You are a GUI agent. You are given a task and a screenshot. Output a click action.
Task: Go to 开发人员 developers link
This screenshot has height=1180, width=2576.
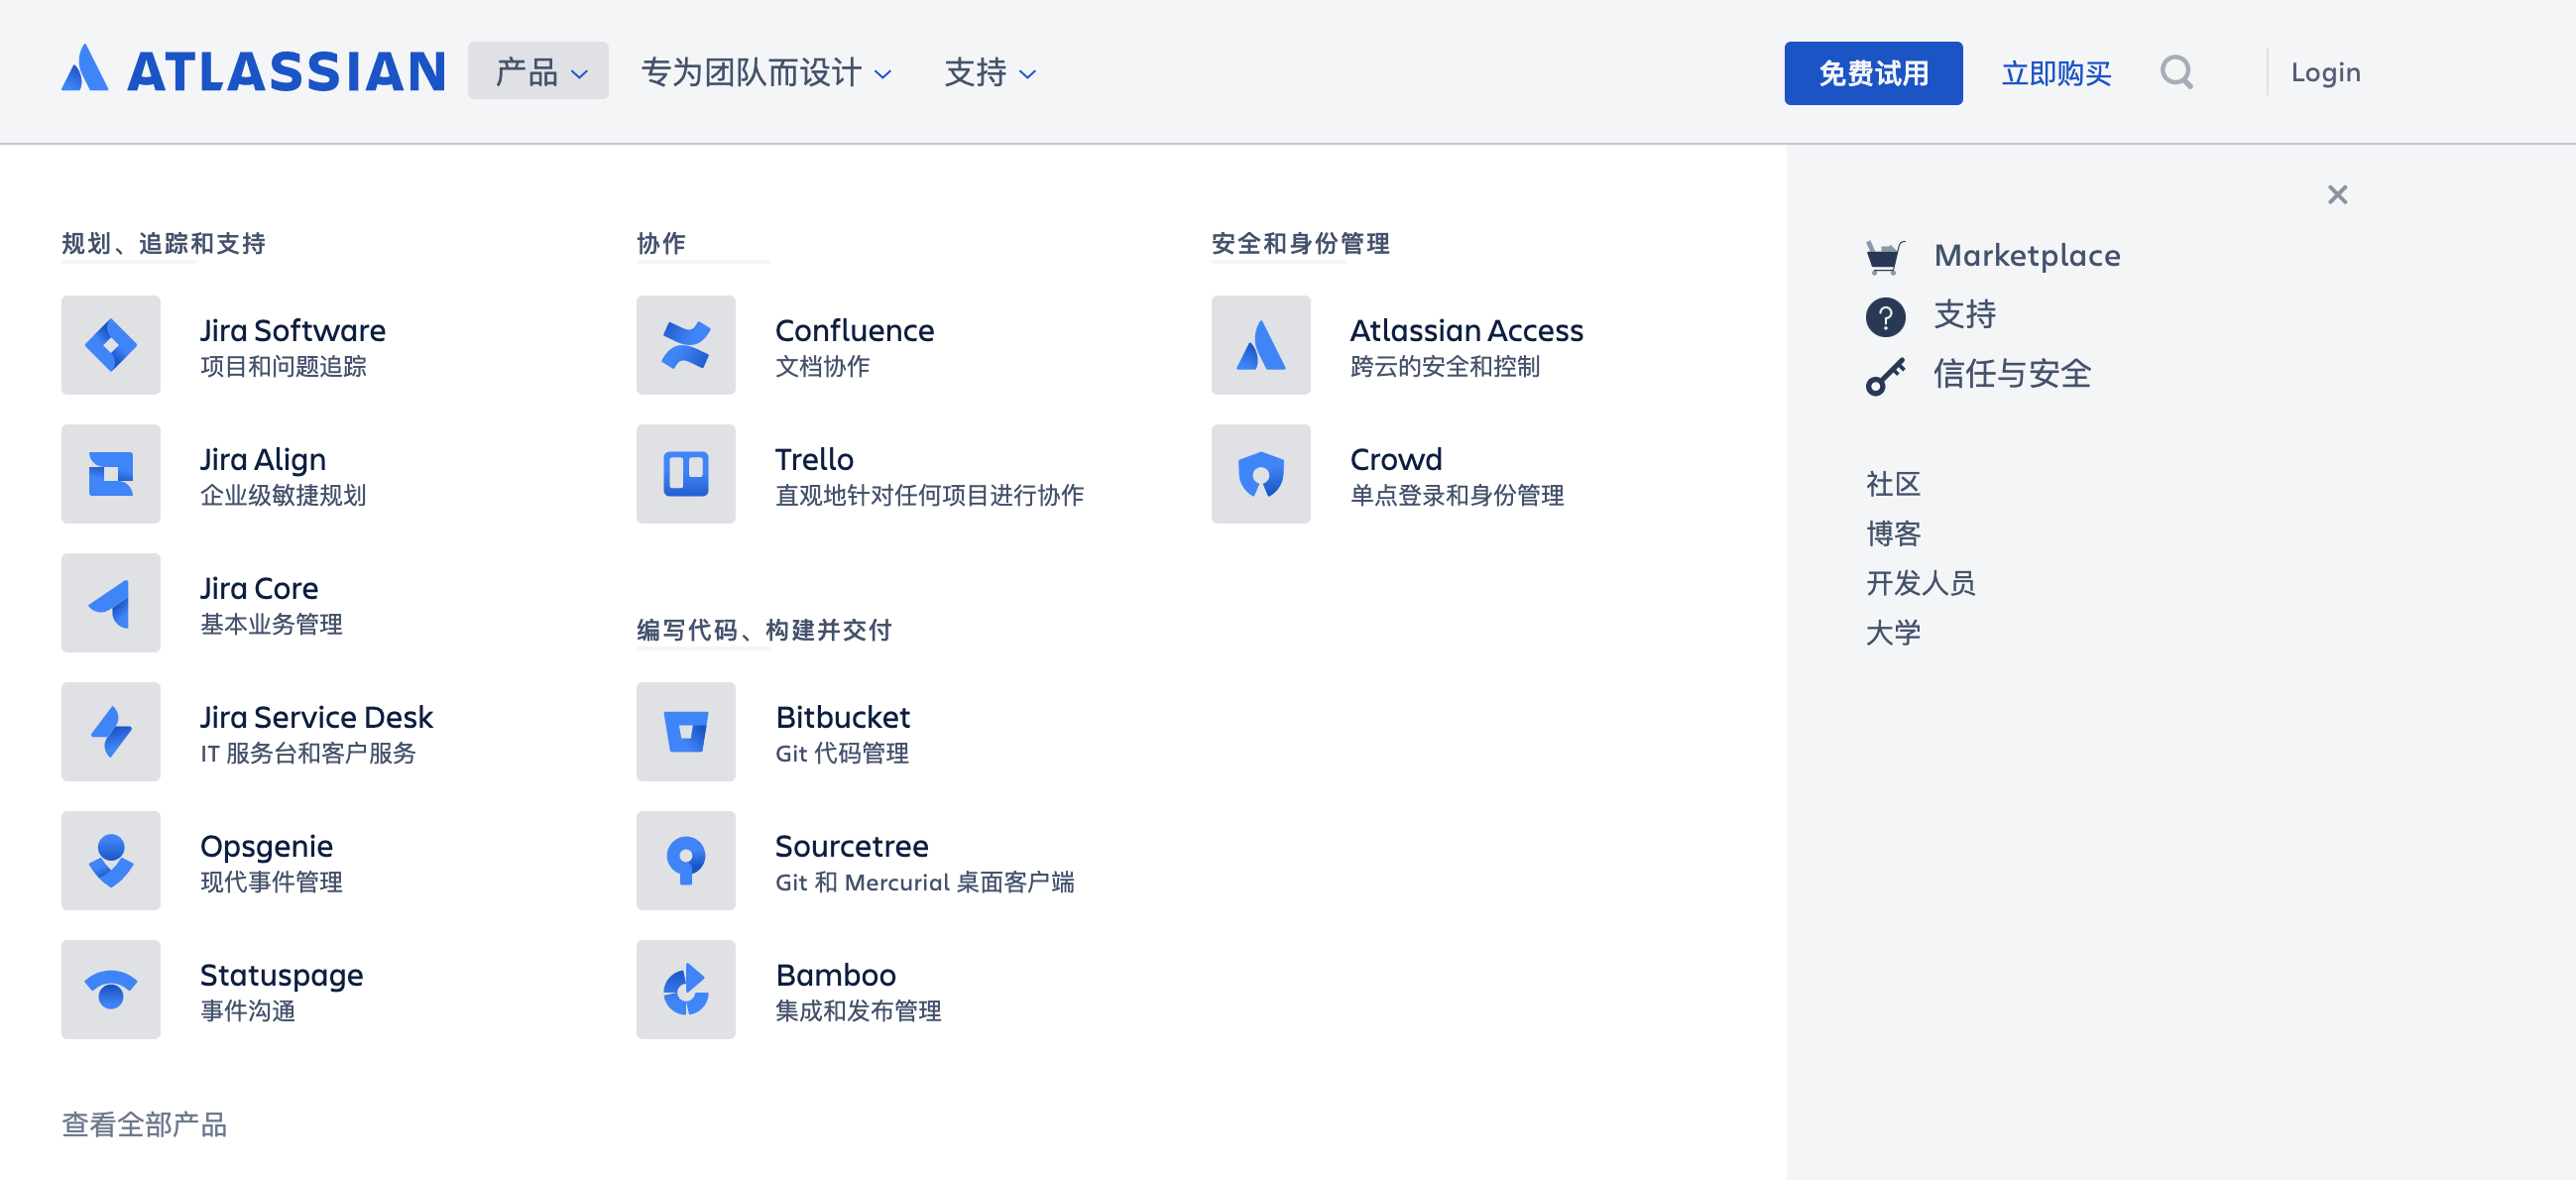[1920, 583]
